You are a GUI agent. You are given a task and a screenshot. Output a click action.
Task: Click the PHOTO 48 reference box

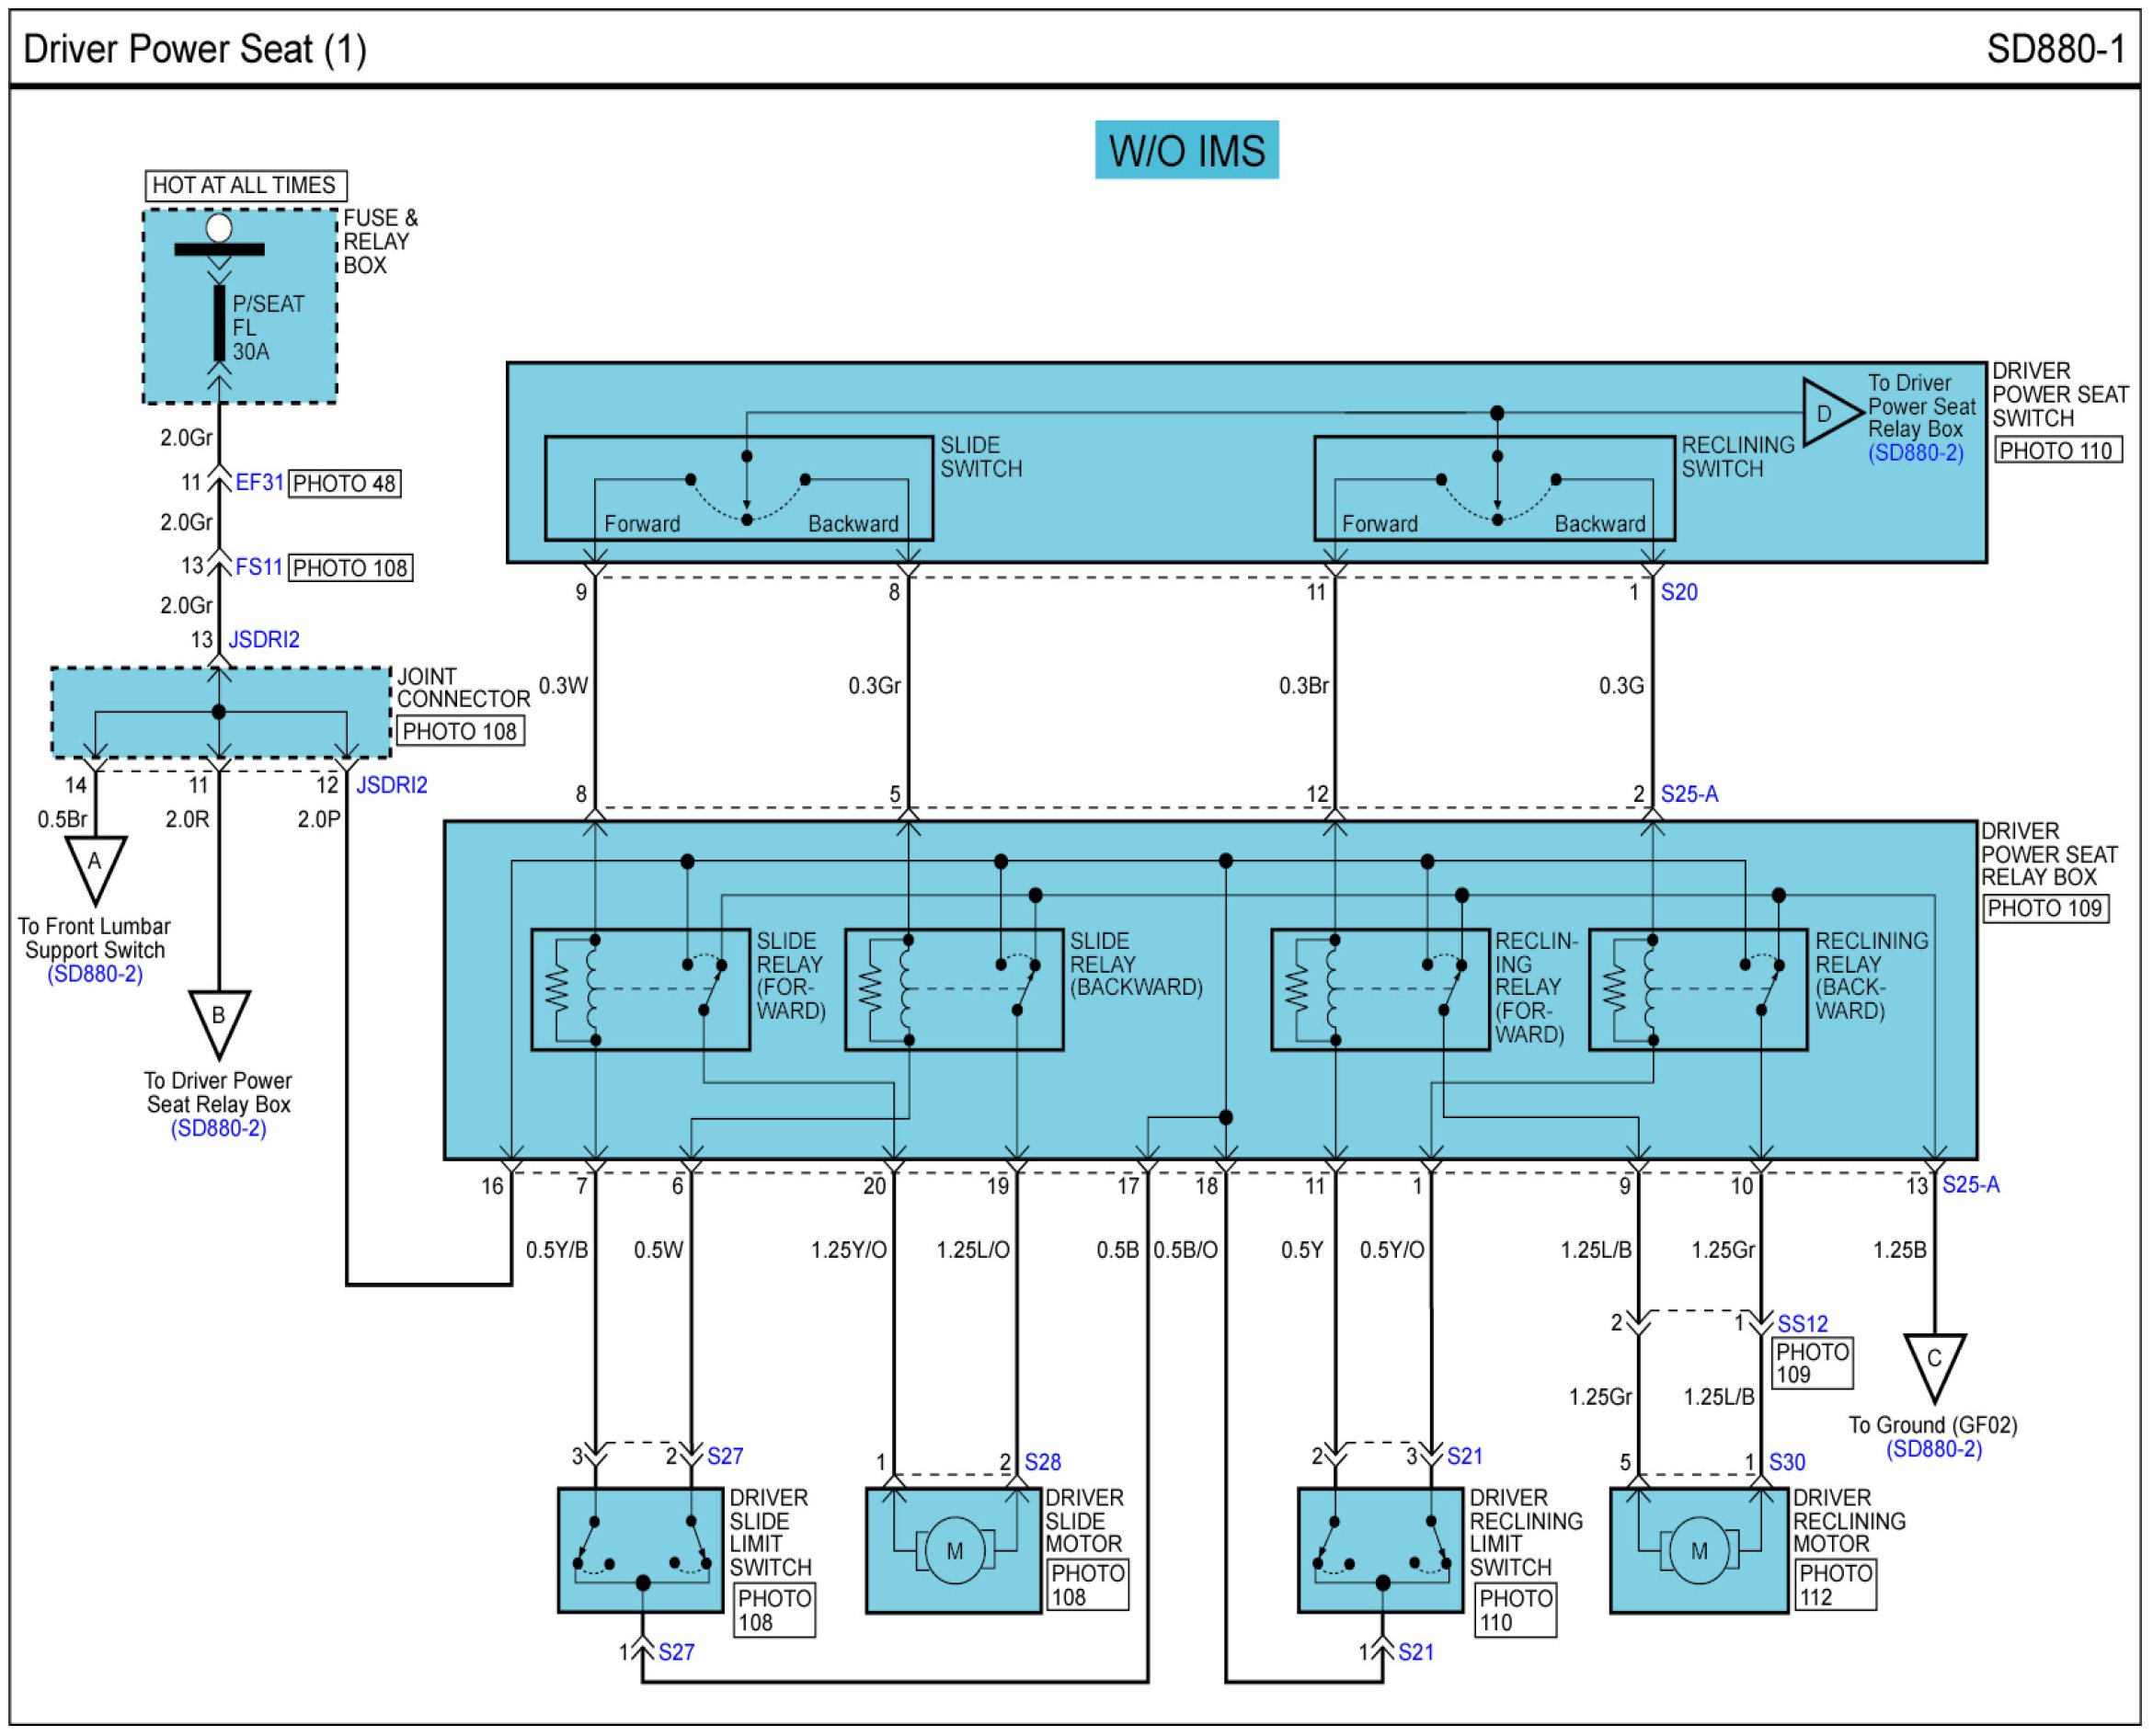coord(344,484)
